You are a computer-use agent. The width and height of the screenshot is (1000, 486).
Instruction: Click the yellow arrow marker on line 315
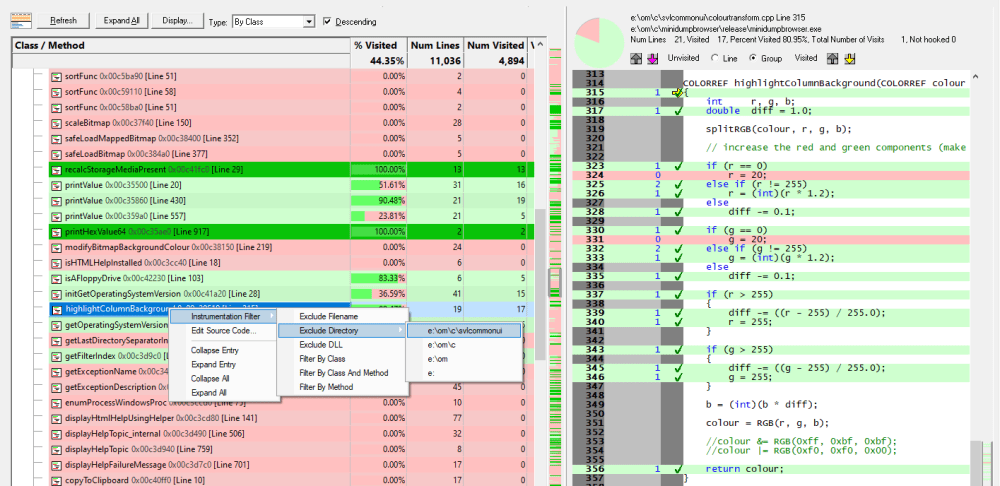click(x=677, y=93)
